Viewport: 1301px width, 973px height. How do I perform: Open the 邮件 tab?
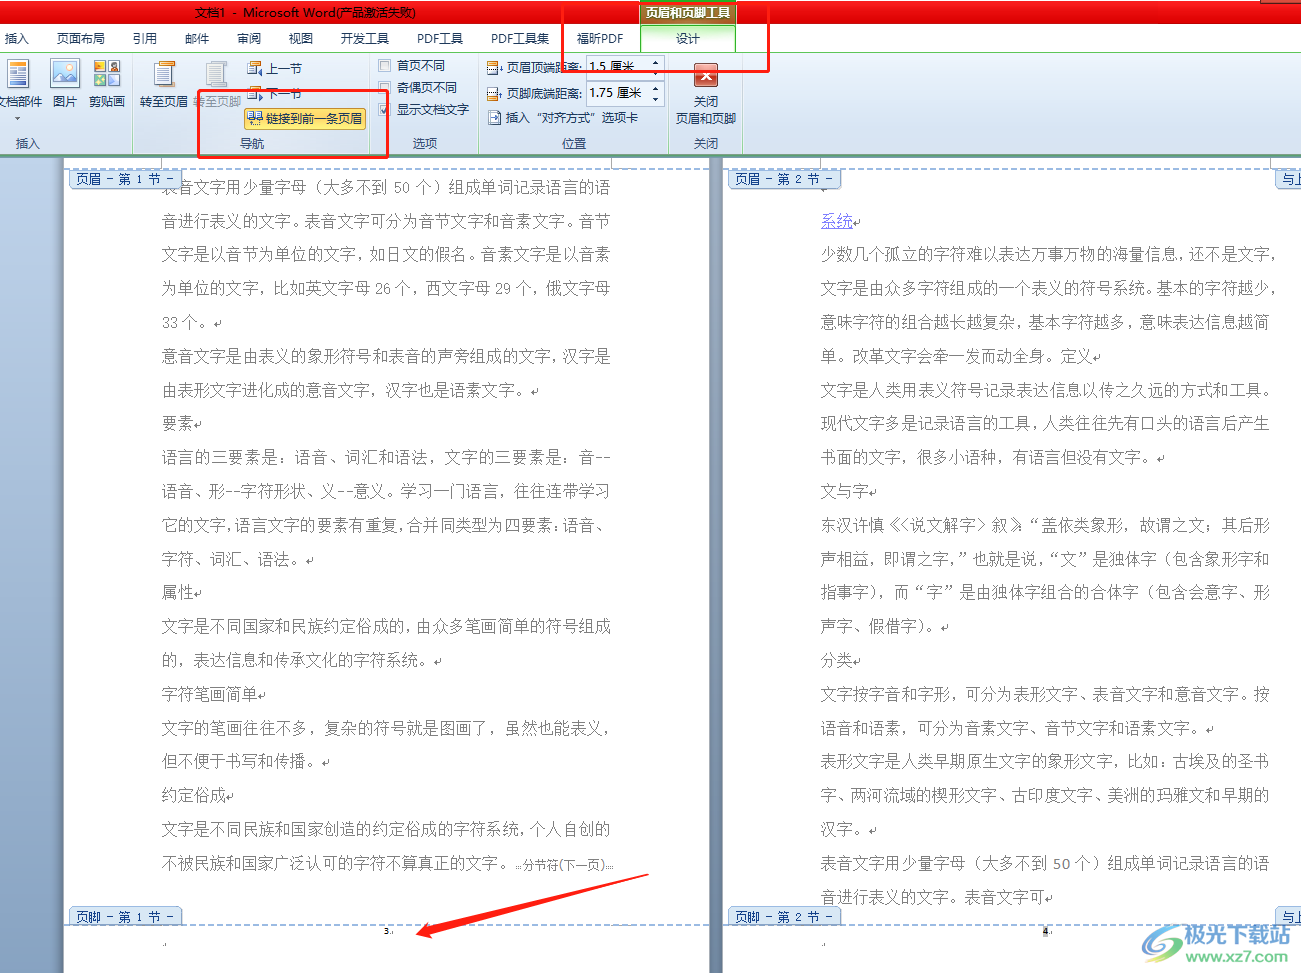197,39
